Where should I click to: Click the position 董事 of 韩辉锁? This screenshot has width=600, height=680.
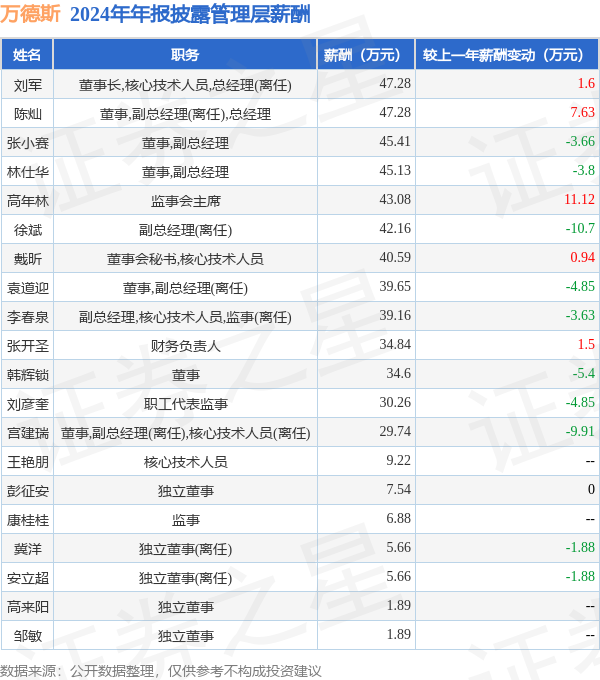[x=185, y=375]
